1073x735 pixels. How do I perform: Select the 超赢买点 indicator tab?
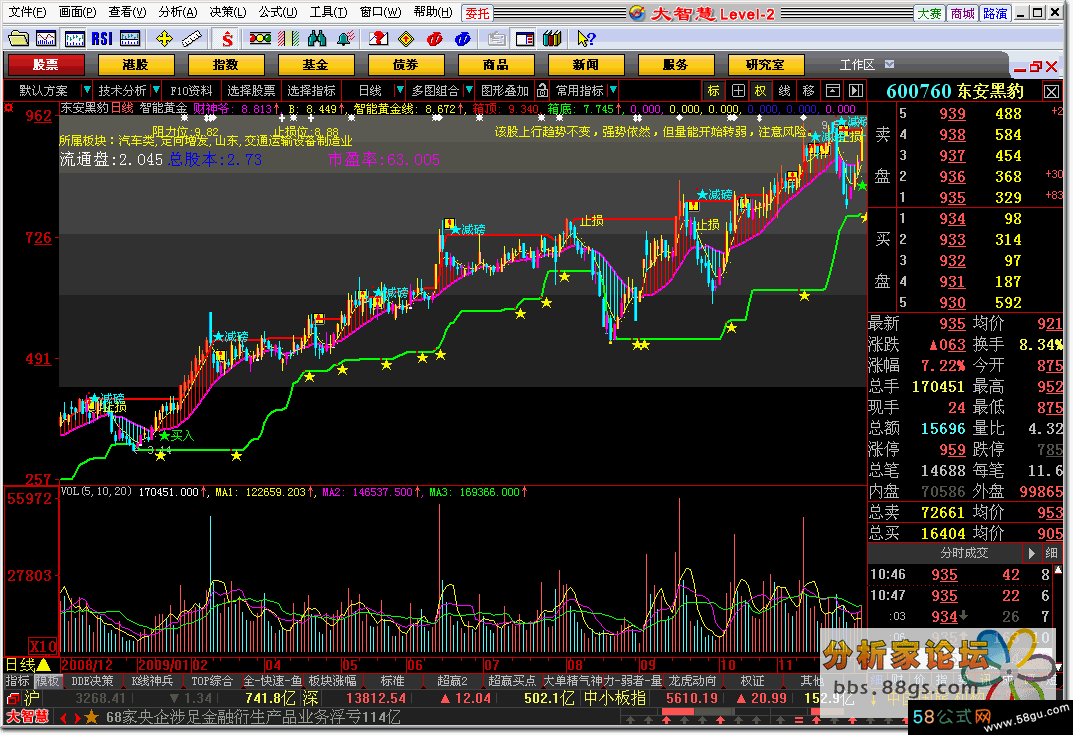click(x=512, y=681)
